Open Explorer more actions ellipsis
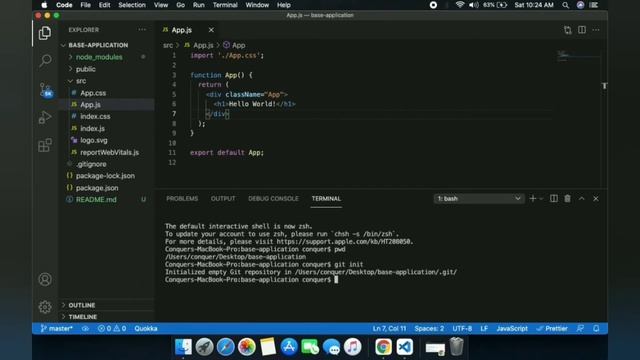640x360 pixels. (x=142, y=30)
